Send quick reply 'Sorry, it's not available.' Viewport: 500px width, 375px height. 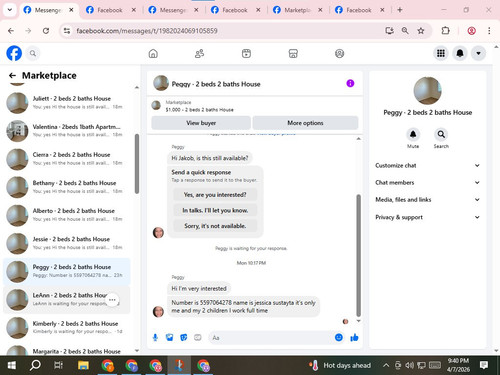[x=215, y=226]
